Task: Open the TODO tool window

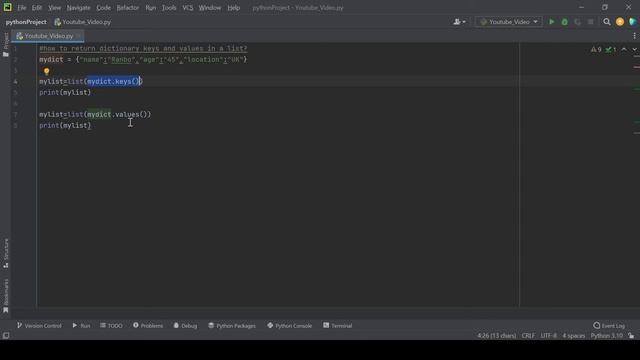Action: point(111,326)
